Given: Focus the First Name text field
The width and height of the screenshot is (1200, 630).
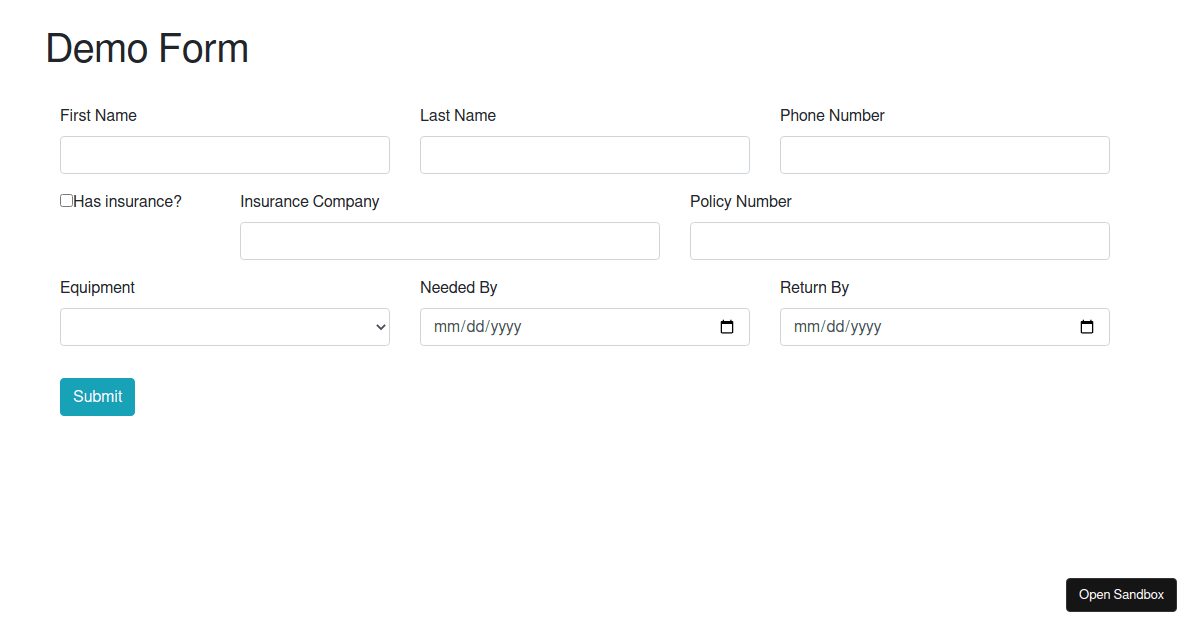Looking at the screenshot, I should point(225,155).
